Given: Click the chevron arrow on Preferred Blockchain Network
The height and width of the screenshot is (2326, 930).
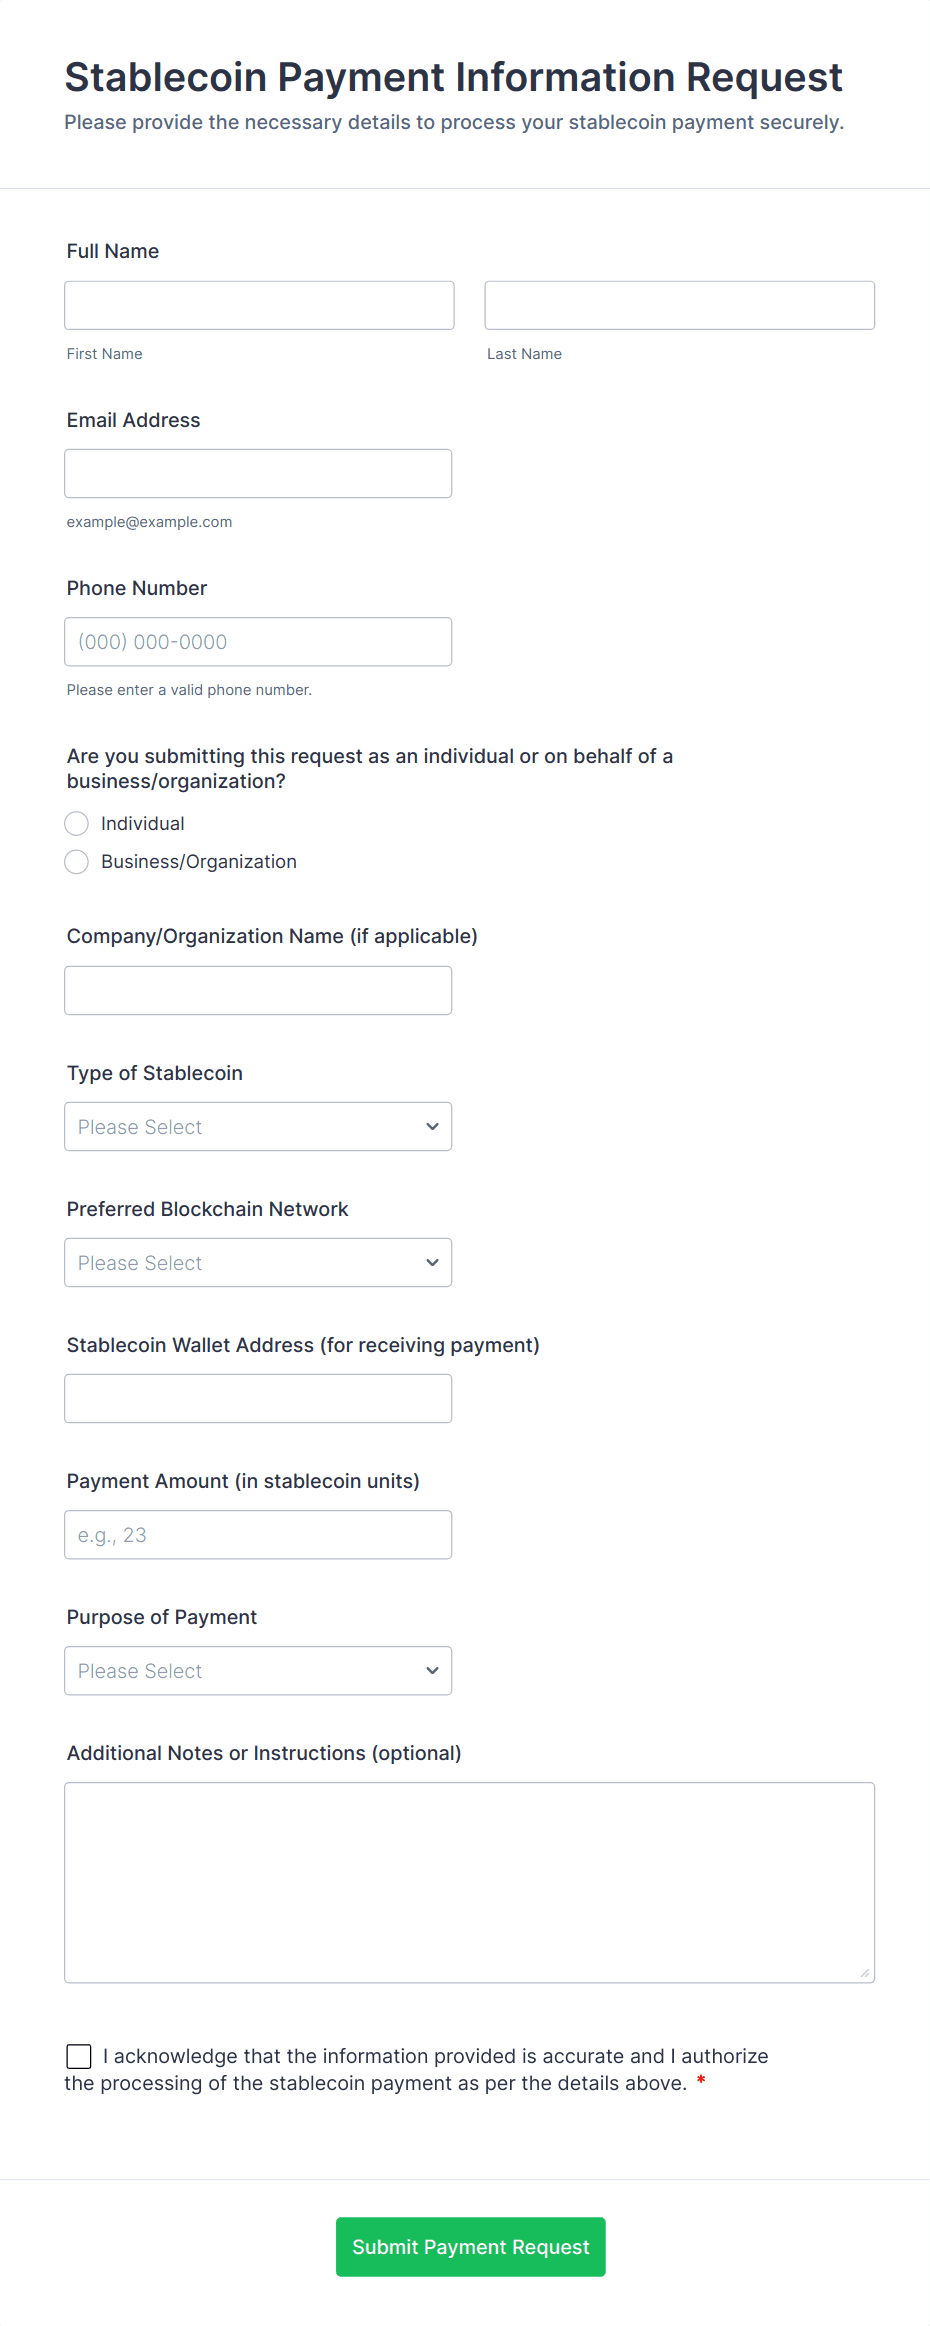Looking at the screenshot, I should pos(432,1263).
